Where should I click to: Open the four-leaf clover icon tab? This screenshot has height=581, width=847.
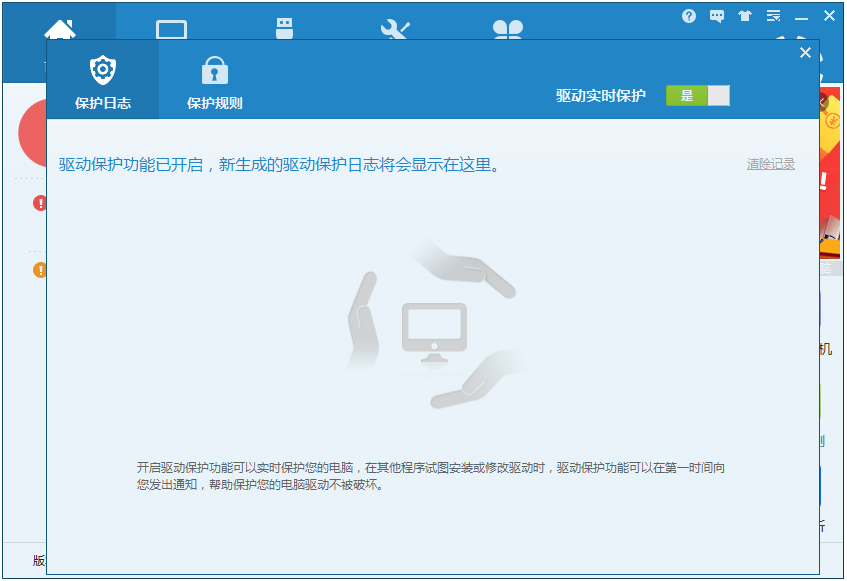(508, 29)
